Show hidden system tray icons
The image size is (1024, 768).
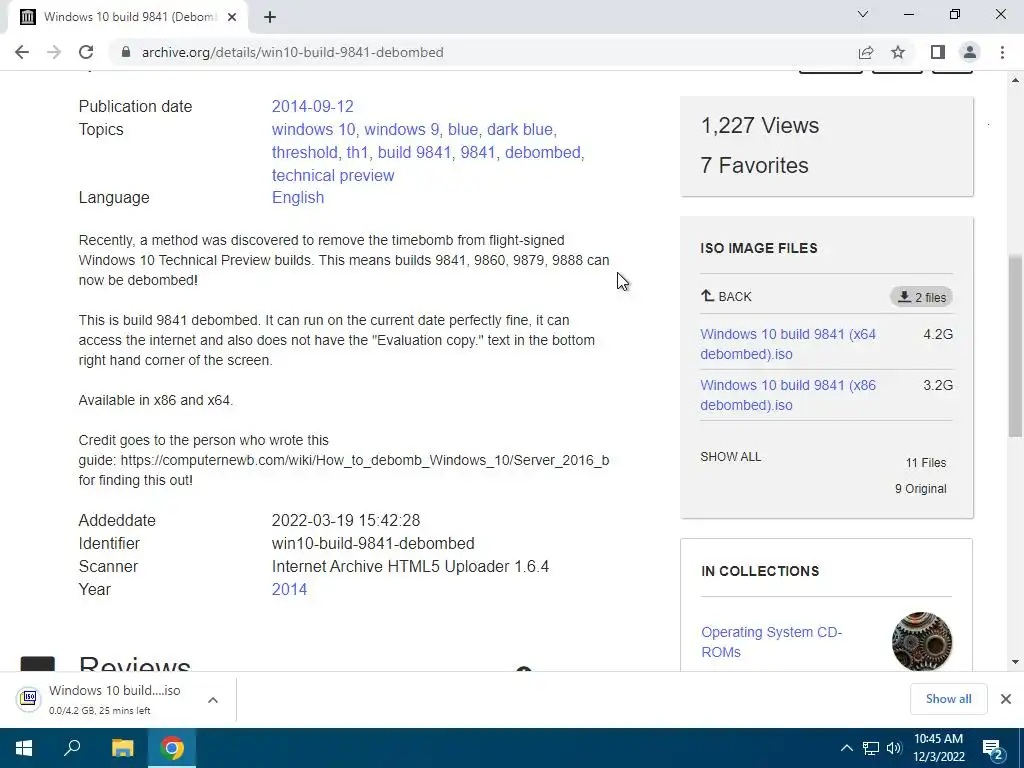click(x=846, y=748)
